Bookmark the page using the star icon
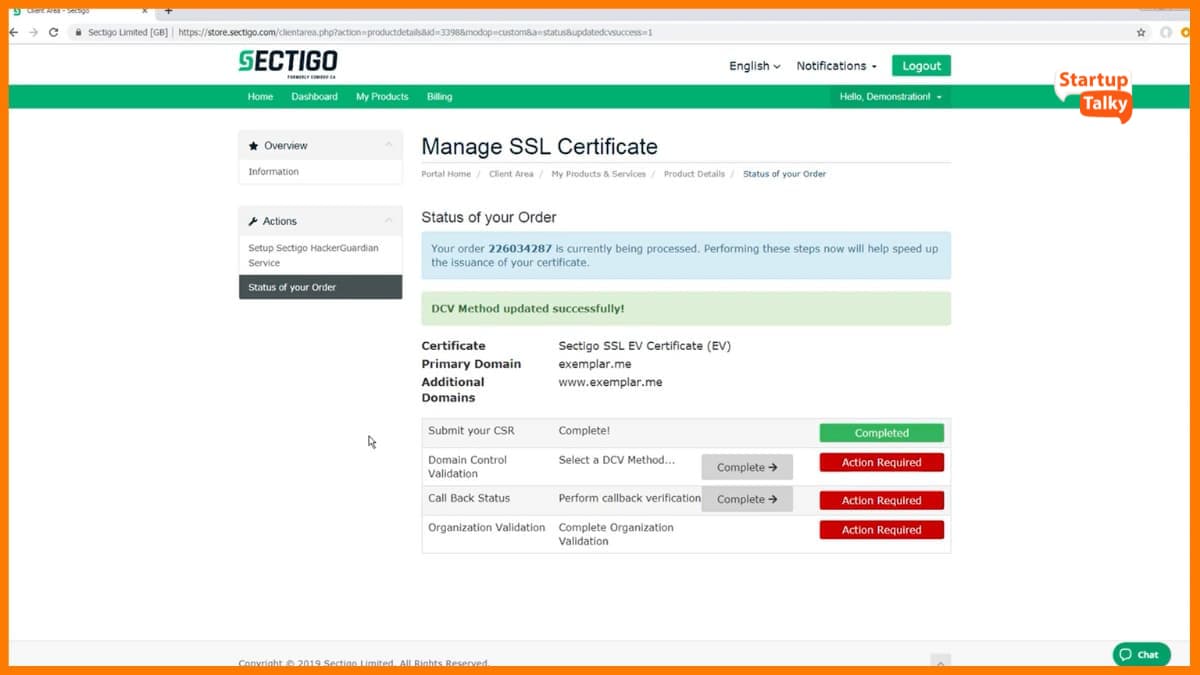Screen dimensions: 1200x675 point(1141,31)
